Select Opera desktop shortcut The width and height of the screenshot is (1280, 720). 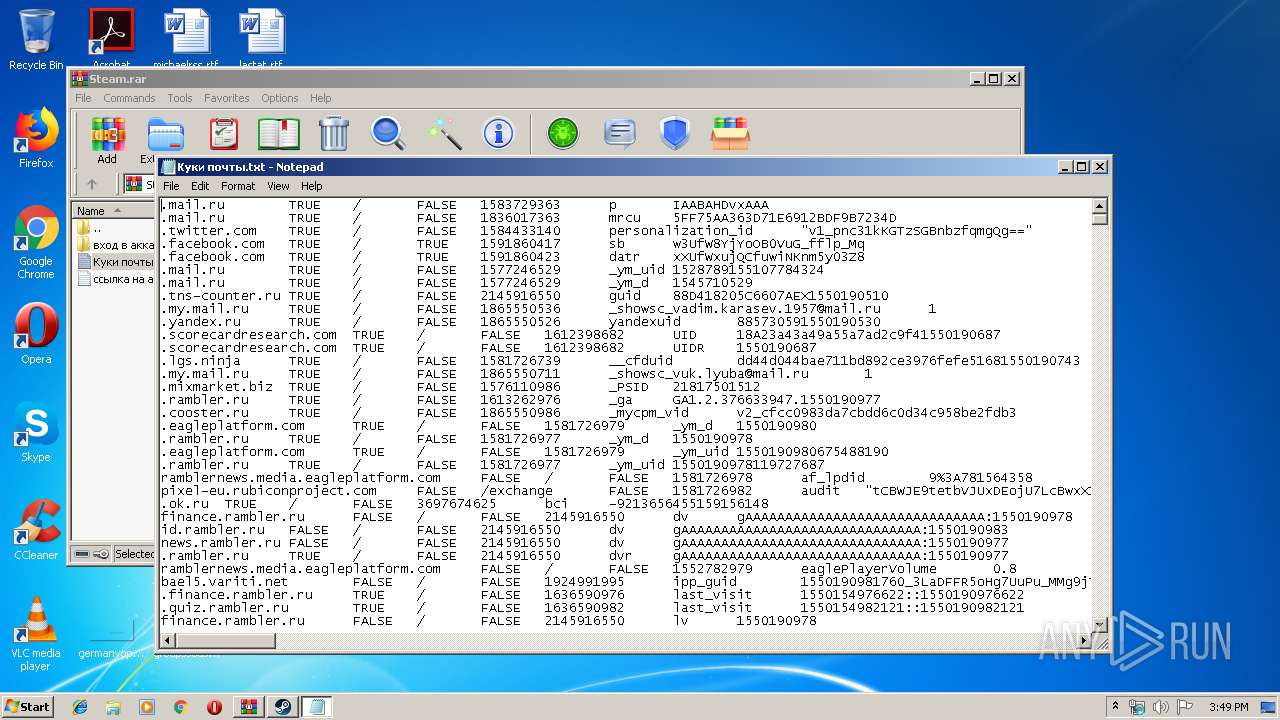pos(36,335)
